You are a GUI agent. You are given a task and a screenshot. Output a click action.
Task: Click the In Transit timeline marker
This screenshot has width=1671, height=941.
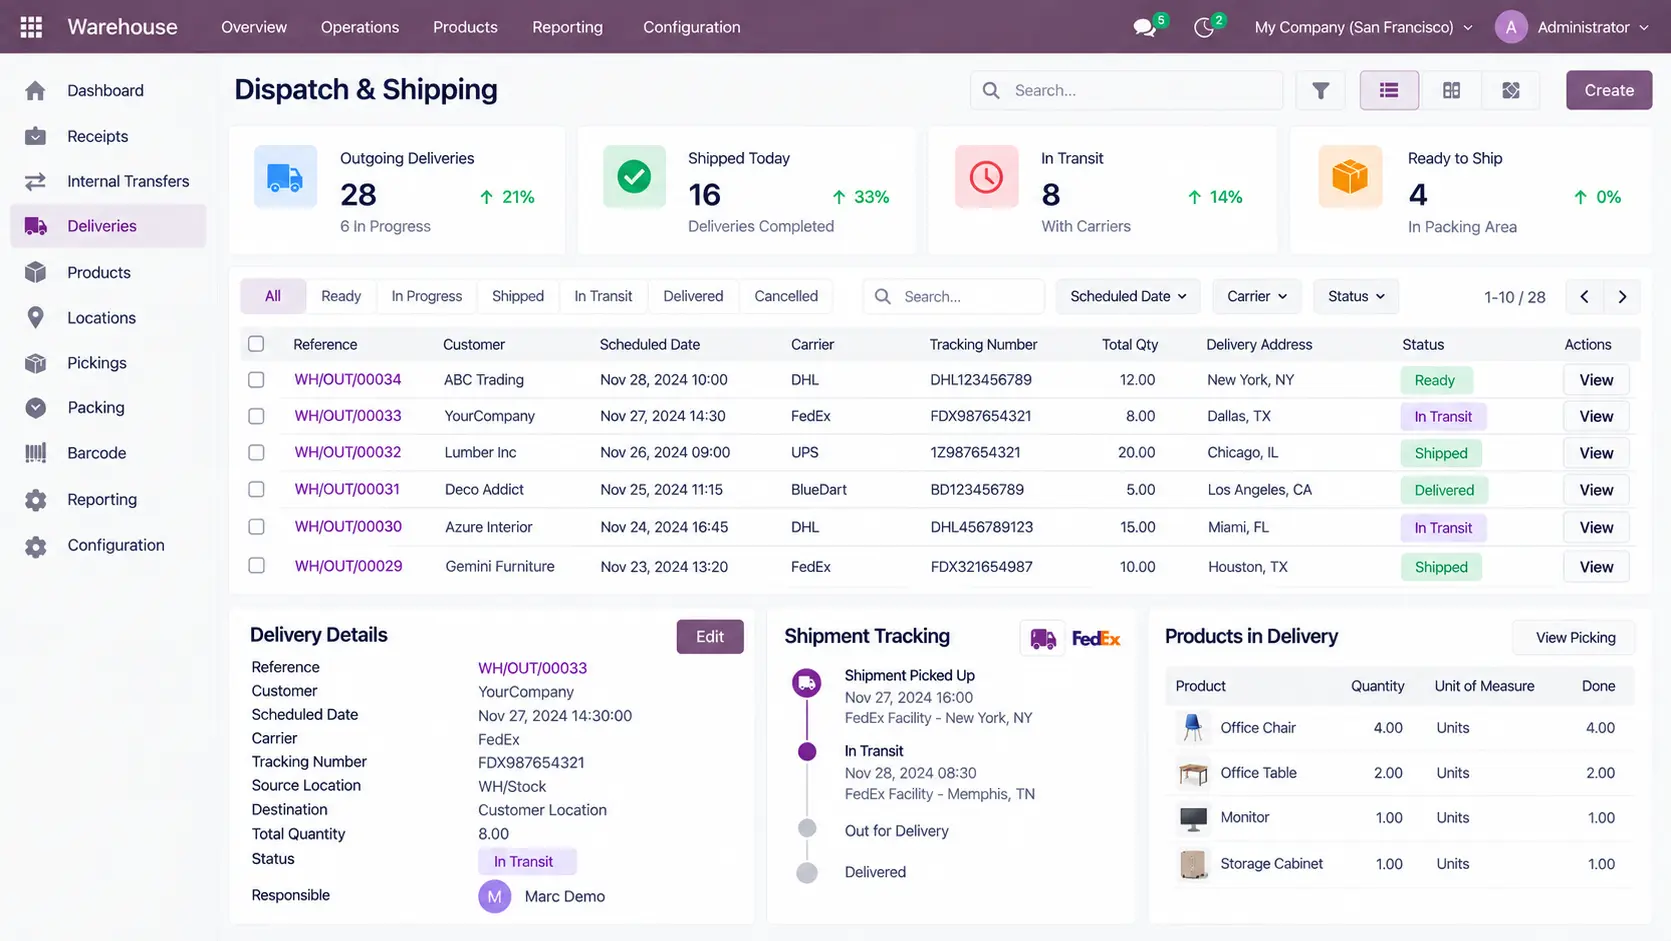pos(807,752)
